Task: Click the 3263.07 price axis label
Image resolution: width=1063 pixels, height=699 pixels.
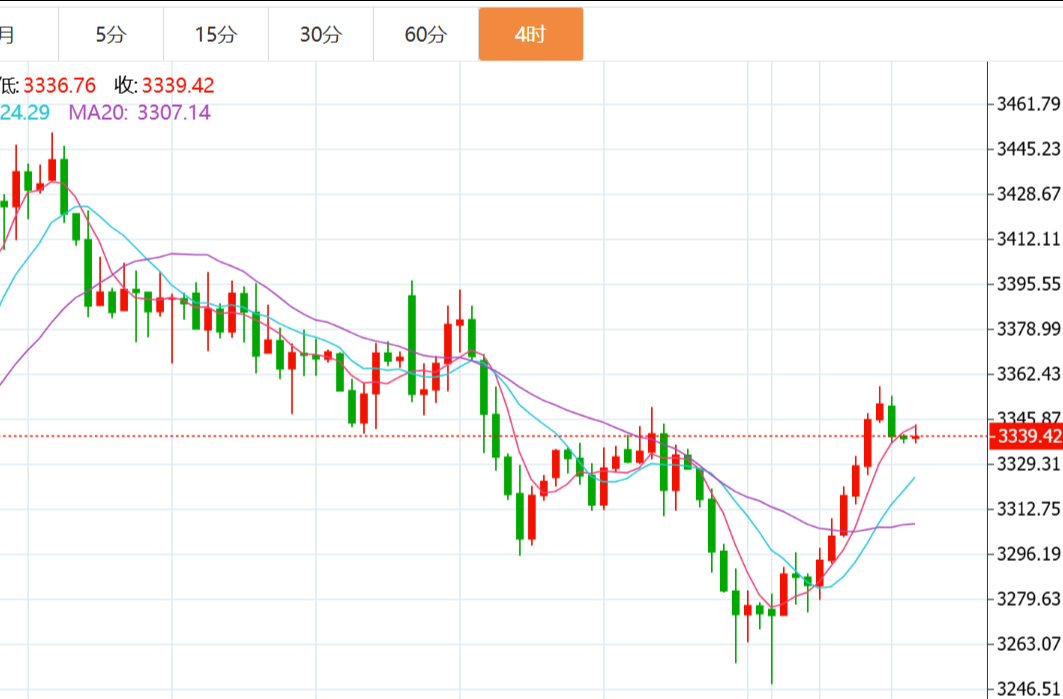Action: (1028, 644)
